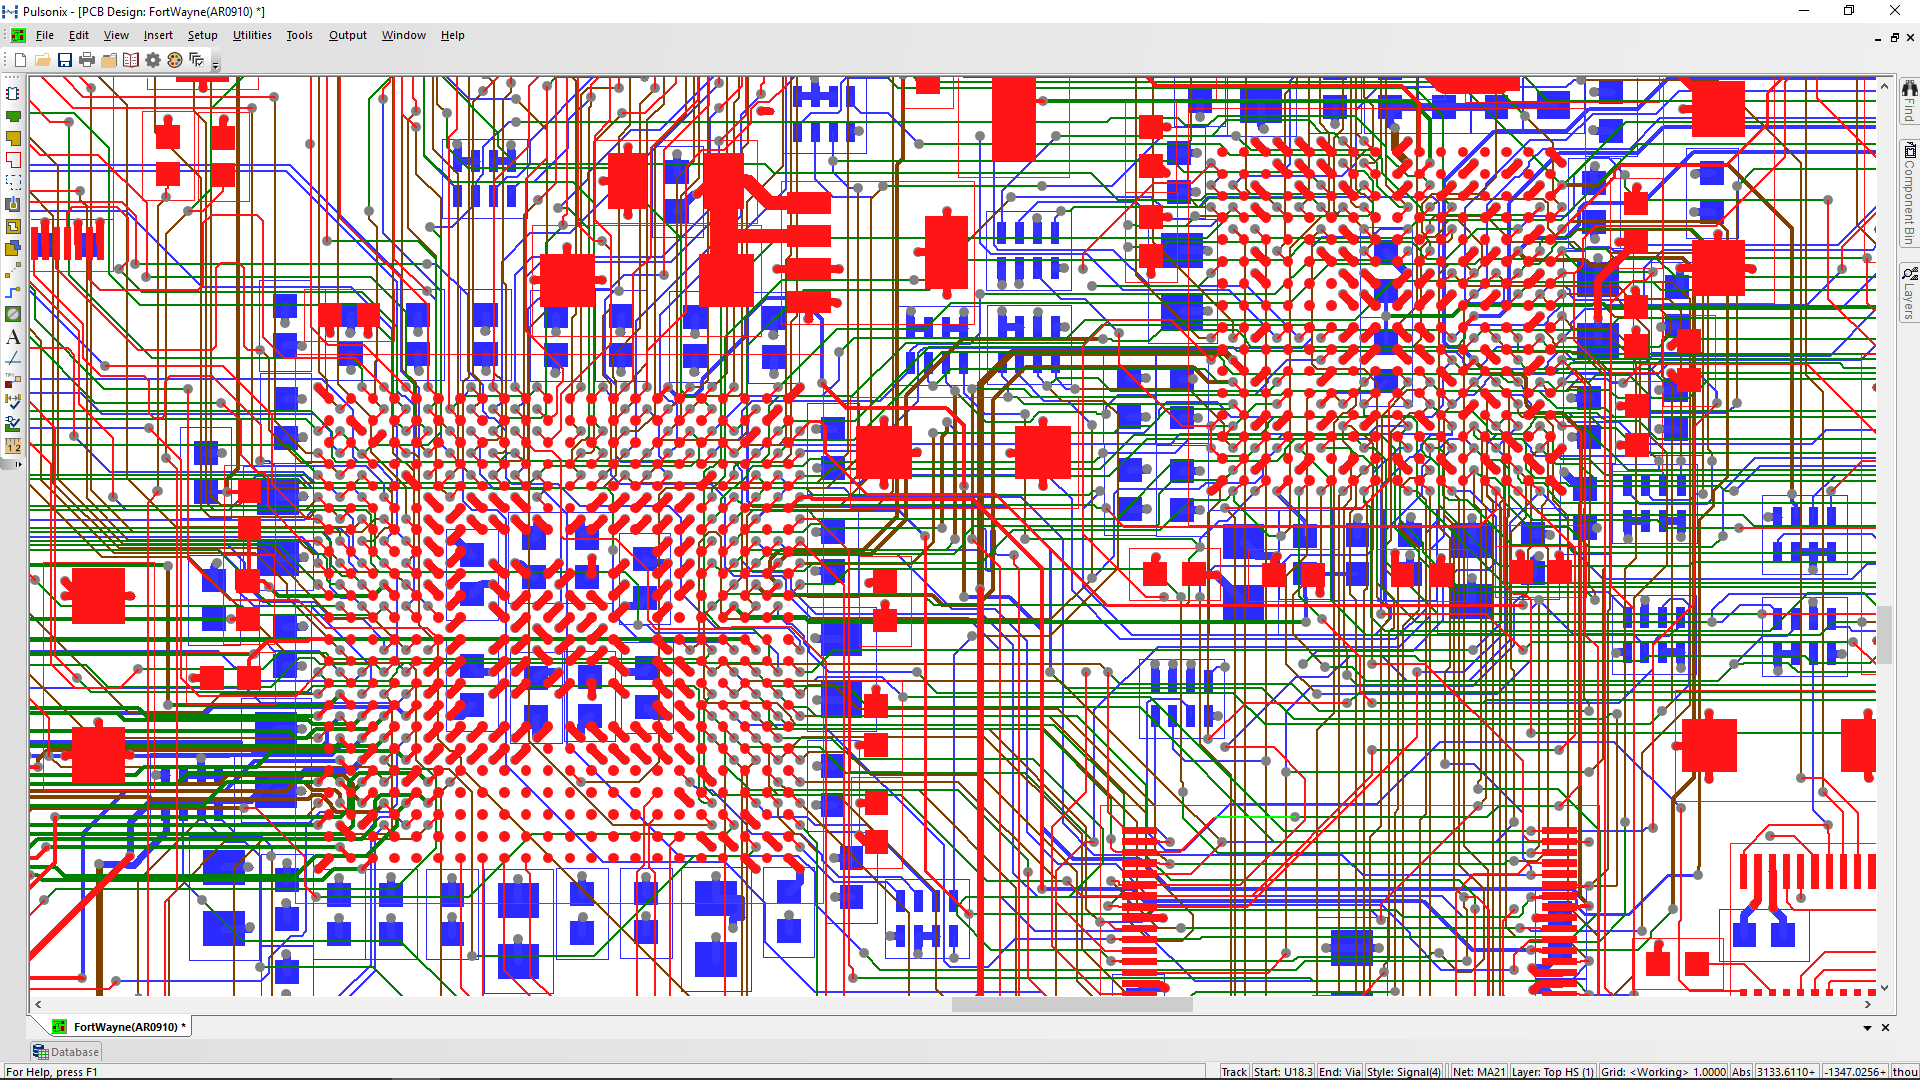The width and height of the screenshot is (1920, 1080).
Task: Open the Help menu
Action: coord(452,35)
